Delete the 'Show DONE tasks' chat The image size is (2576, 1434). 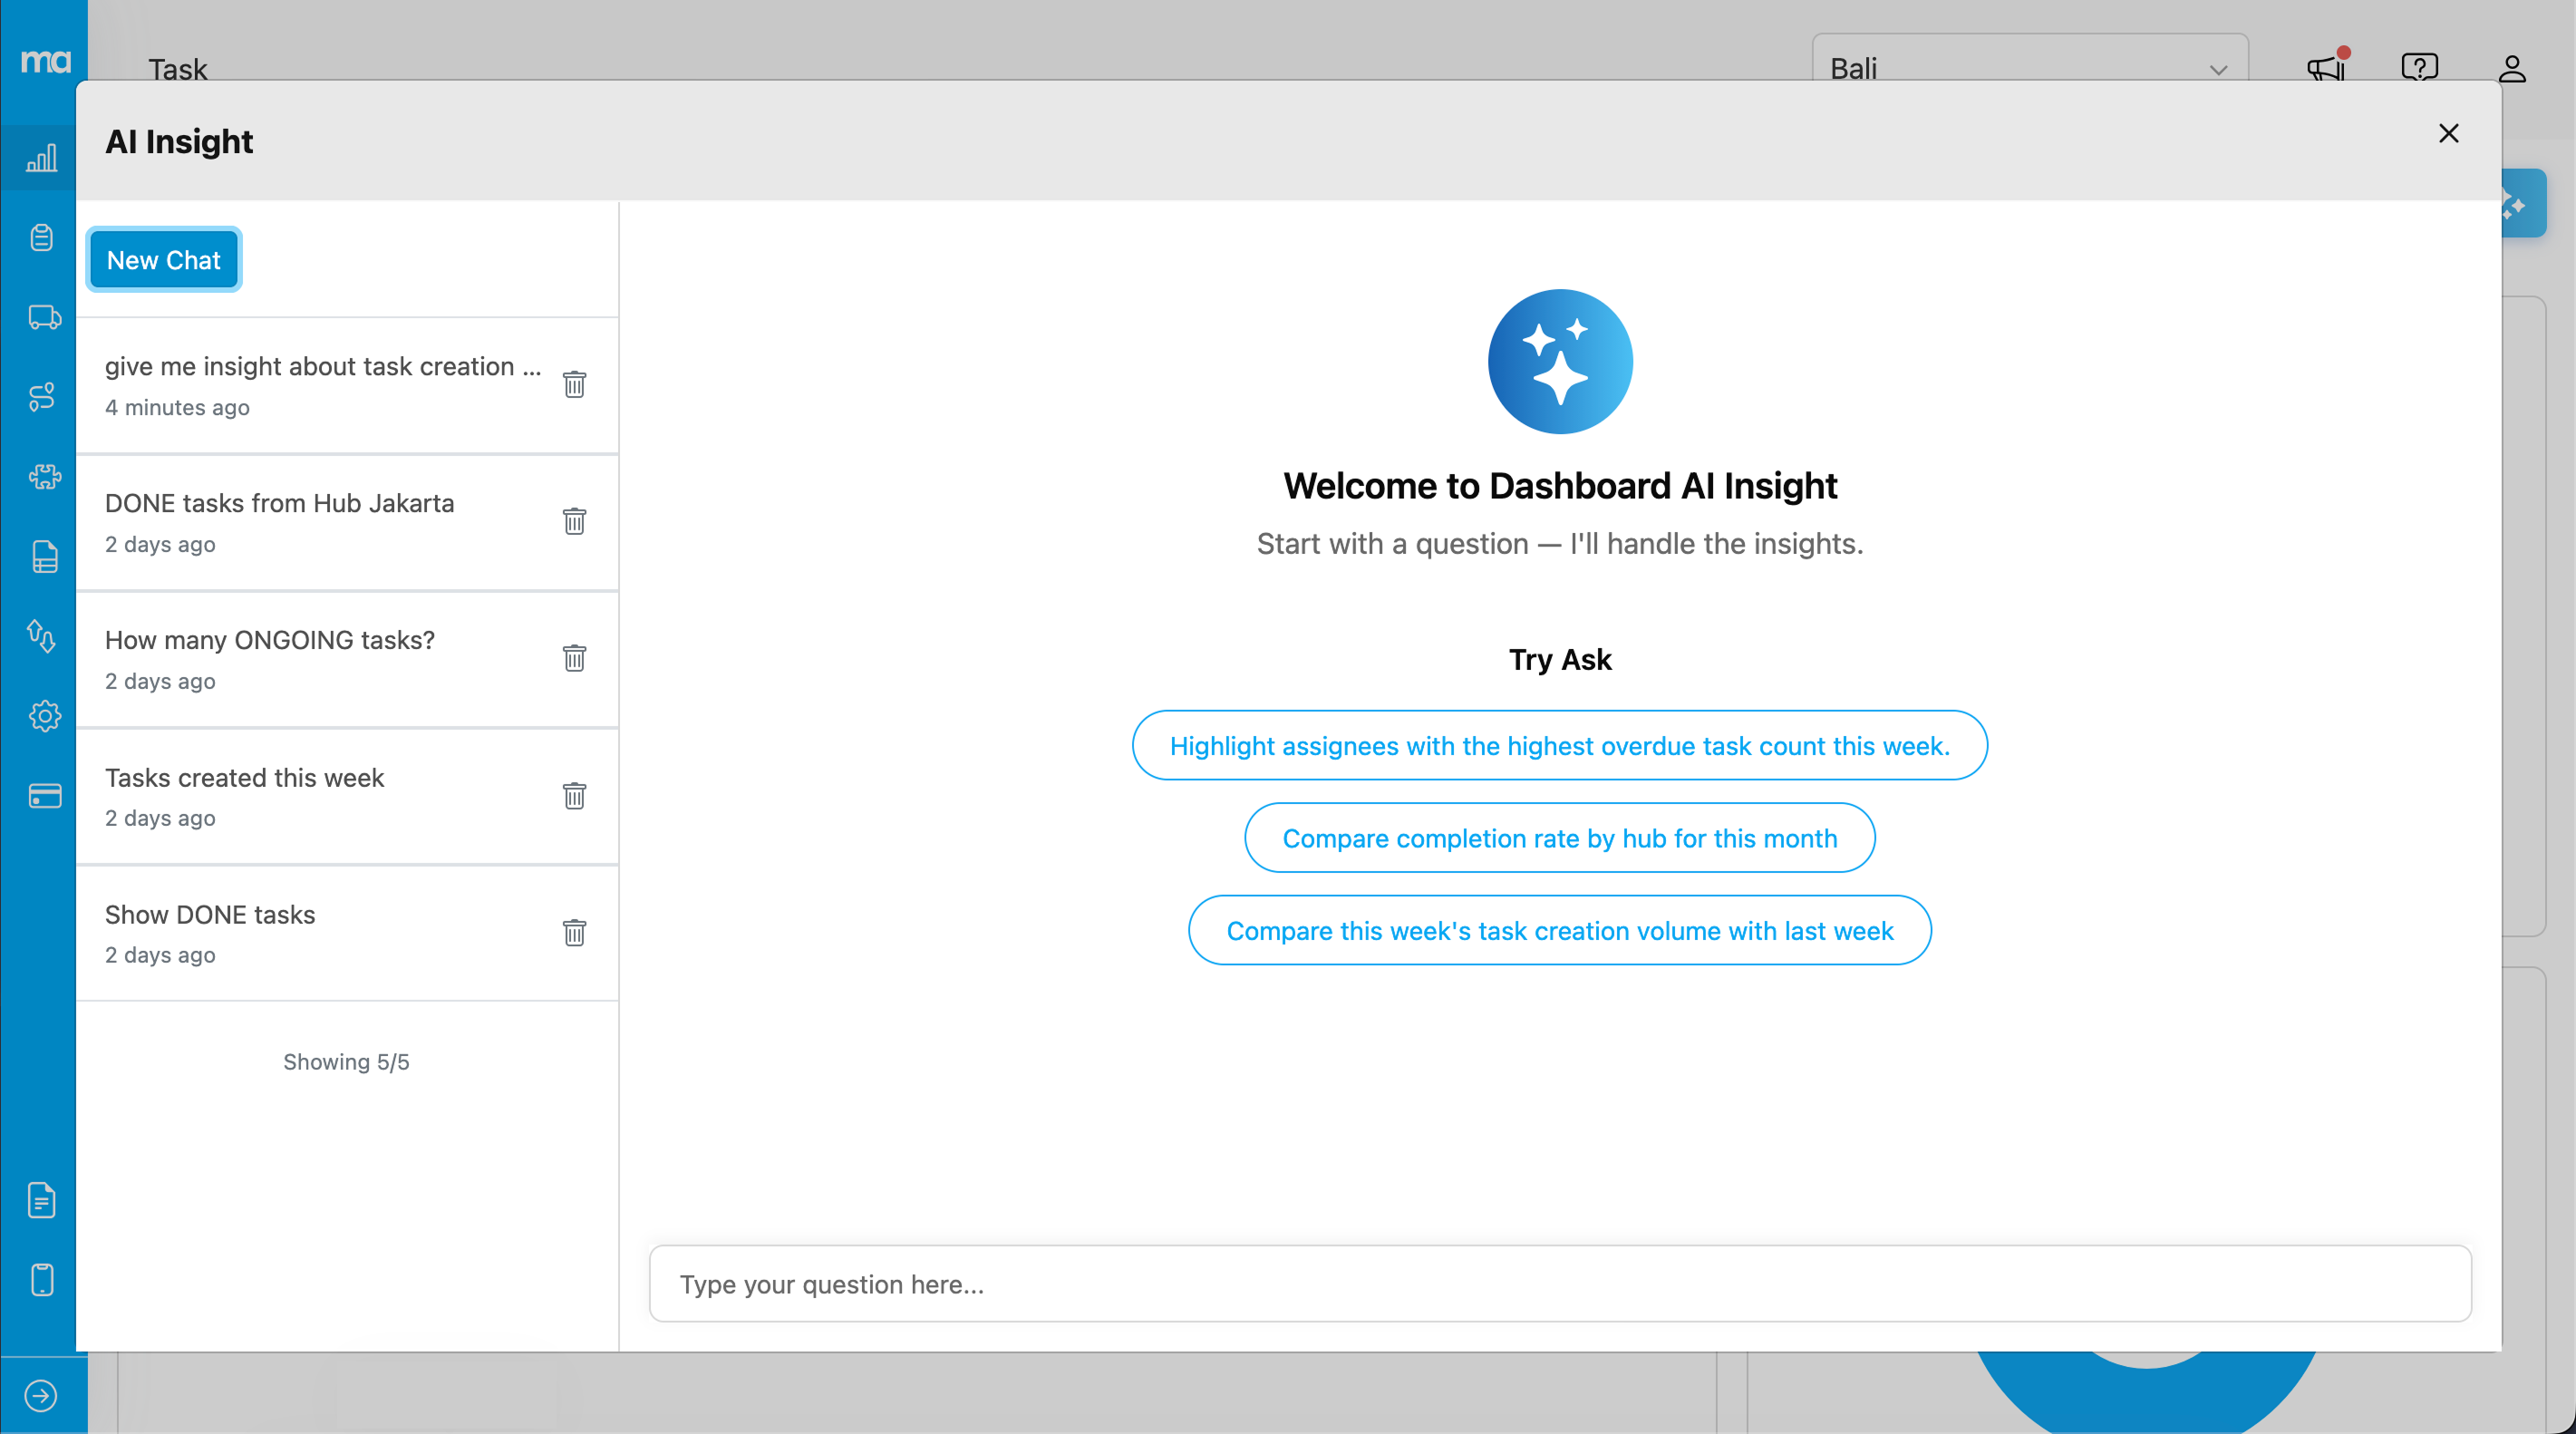574,933
